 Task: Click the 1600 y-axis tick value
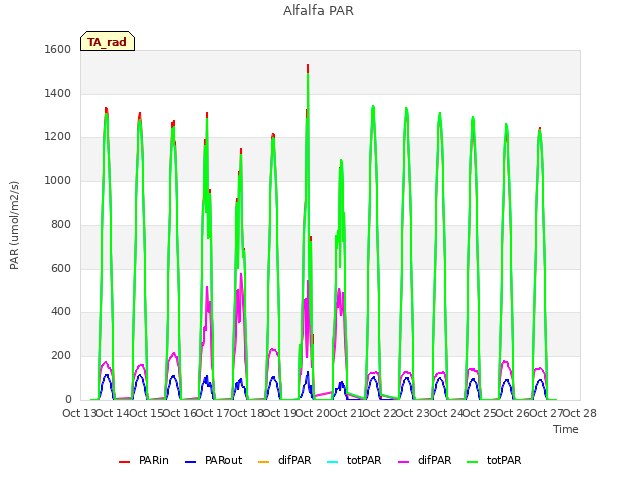click(58, 49)
